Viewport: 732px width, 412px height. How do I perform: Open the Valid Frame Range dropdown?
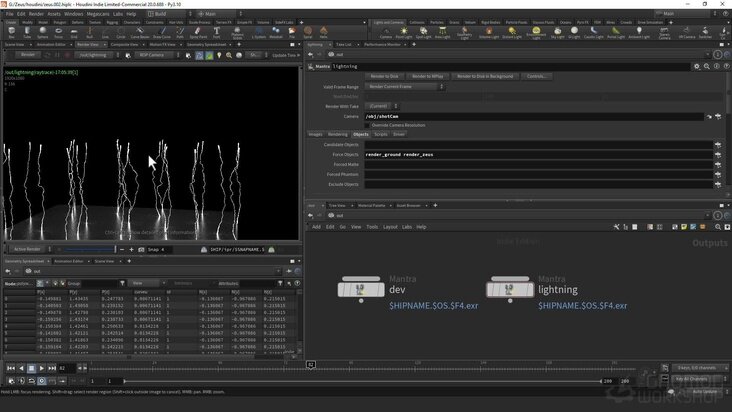(404, 87)
